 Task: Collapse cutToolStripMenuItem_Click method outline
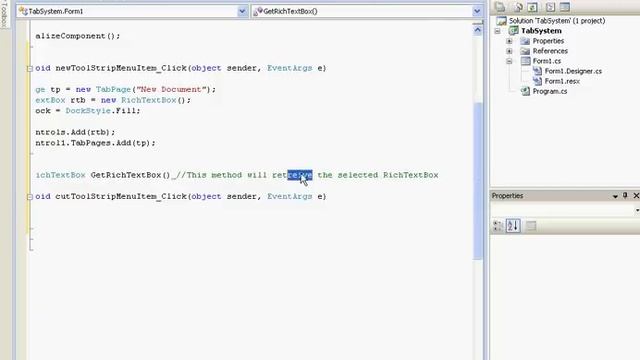pos(29,197)
